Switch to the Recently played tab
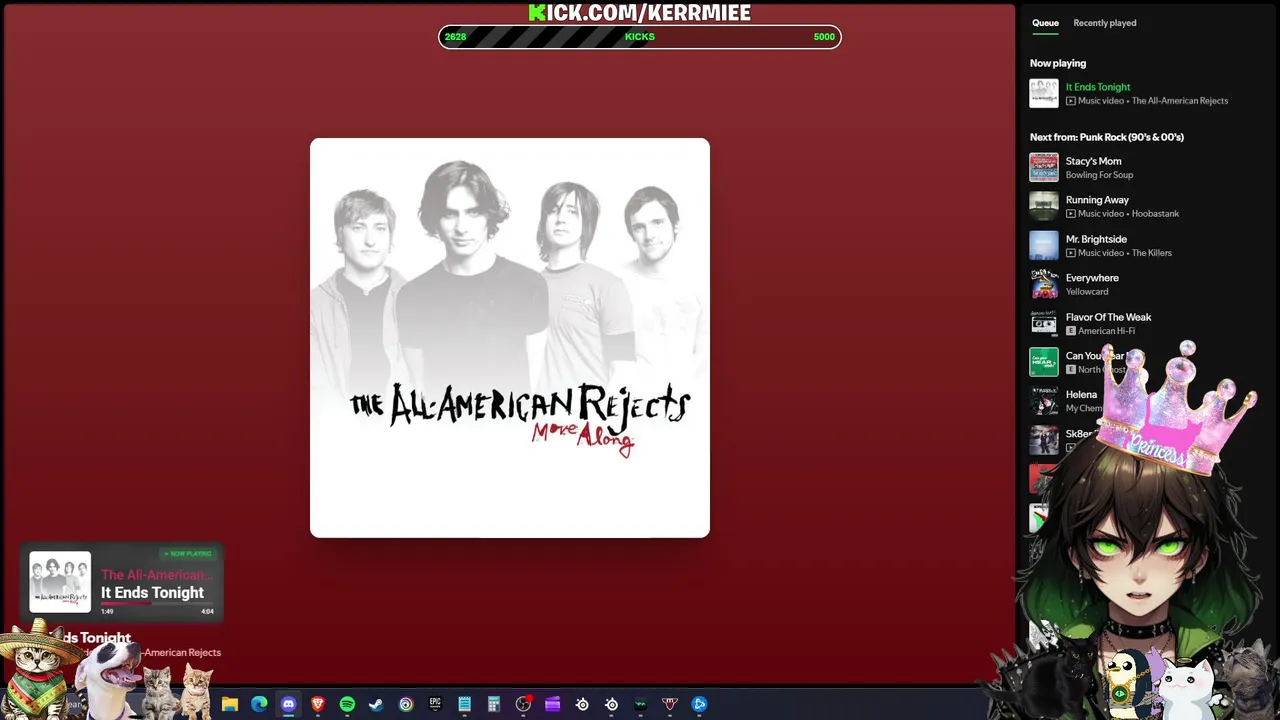Viewport: 1280px width, 720px height. (x=1104, y=23)
